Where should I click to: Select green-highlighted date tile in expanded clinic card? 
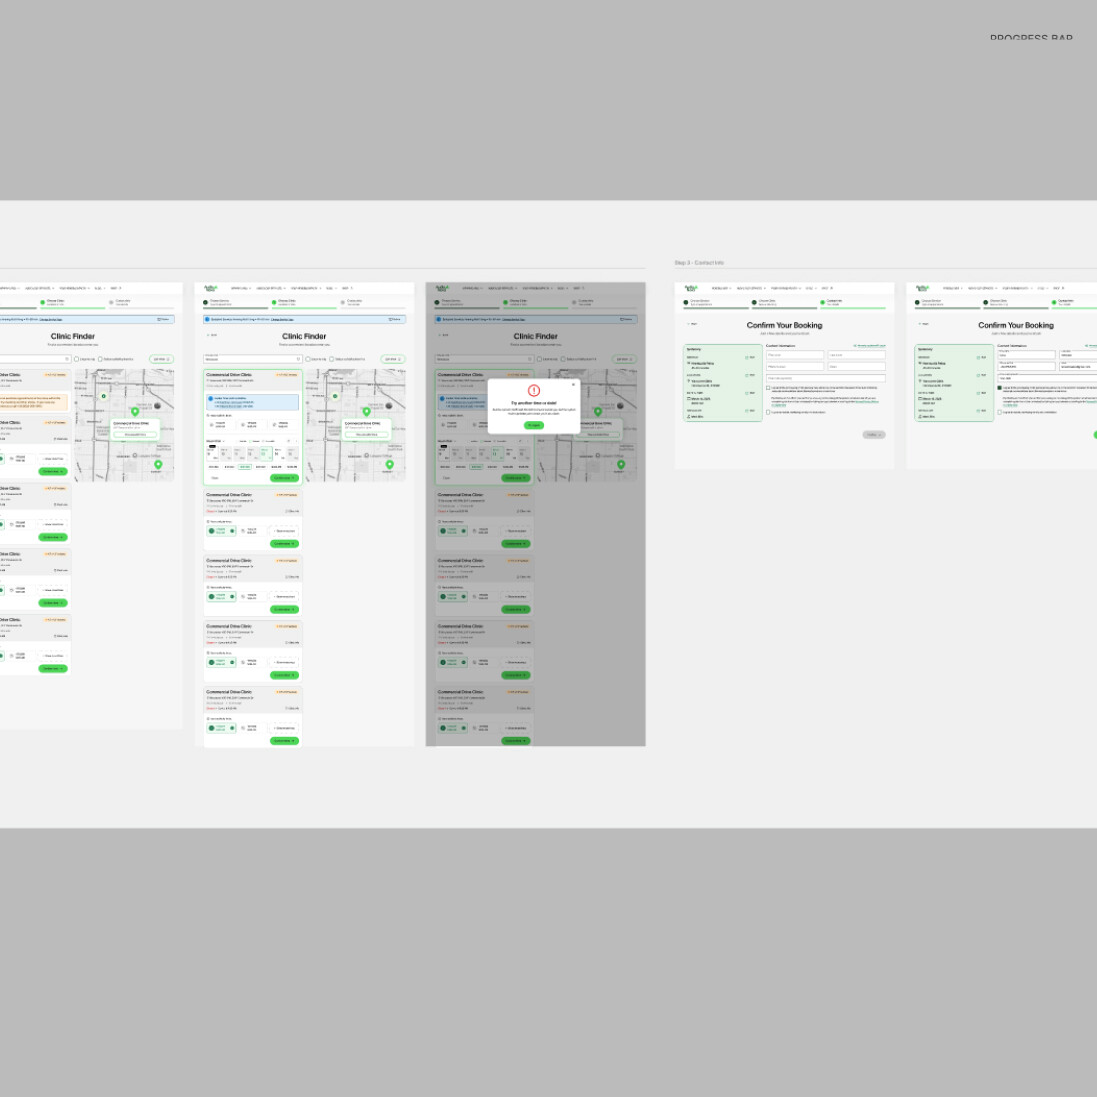(265, 453)
